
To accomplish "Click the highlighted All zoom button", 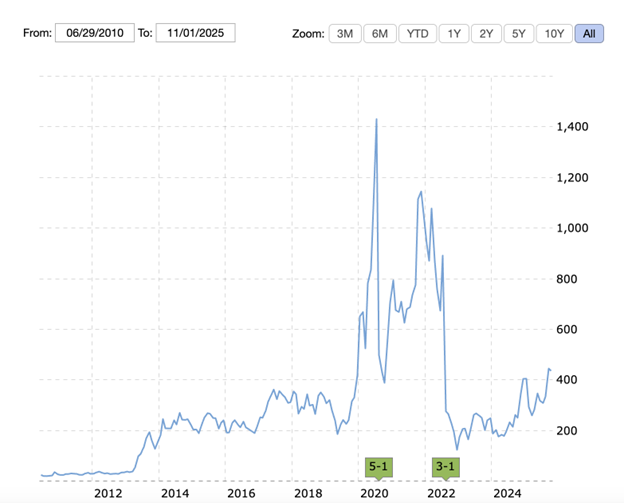I will click(x=589, y=33).
